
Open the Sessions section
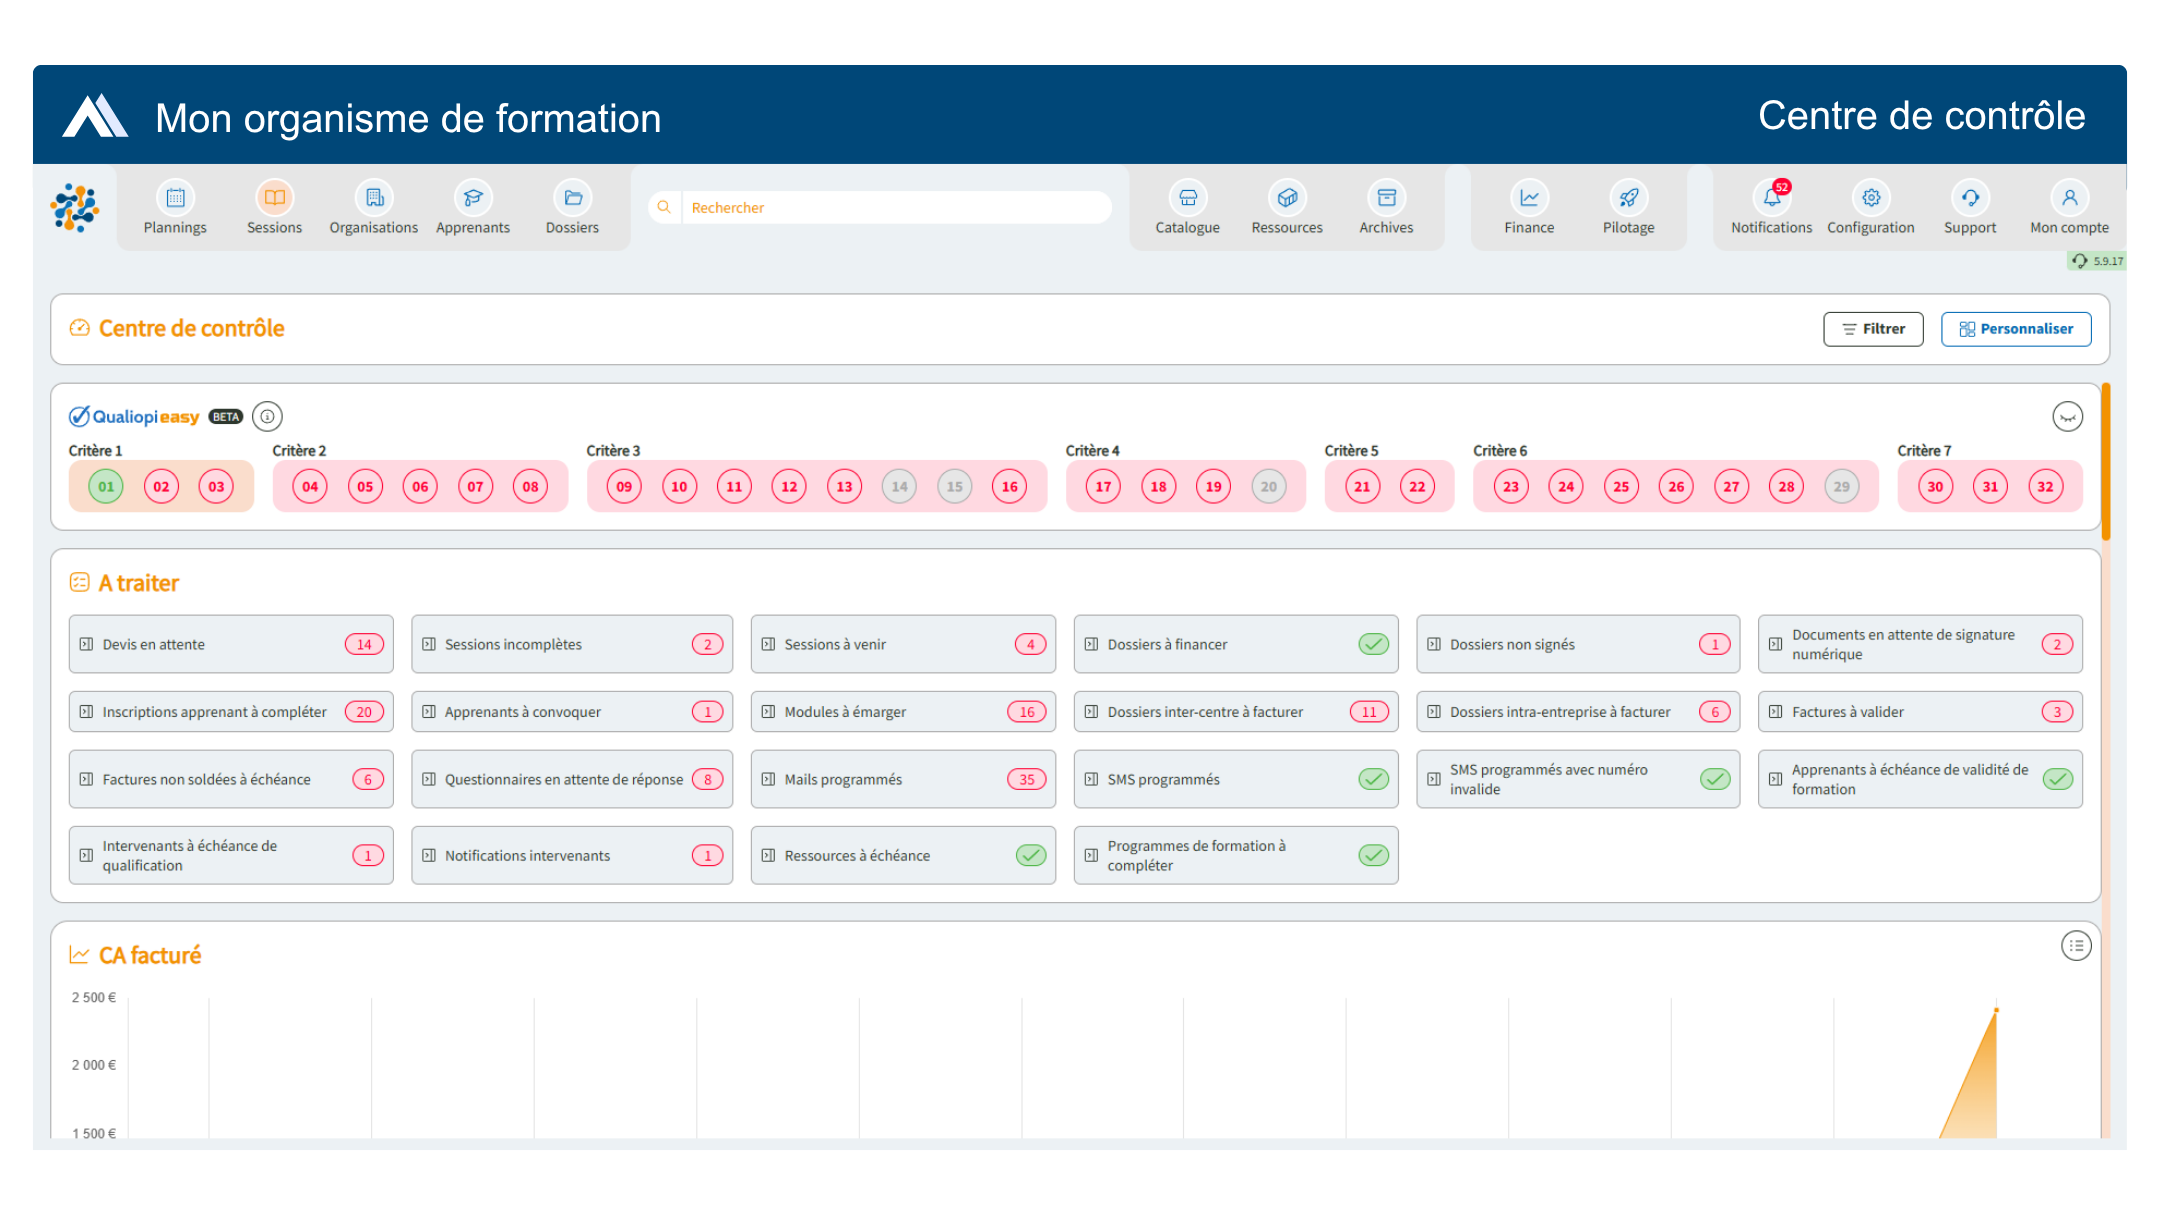coord(274,208)
